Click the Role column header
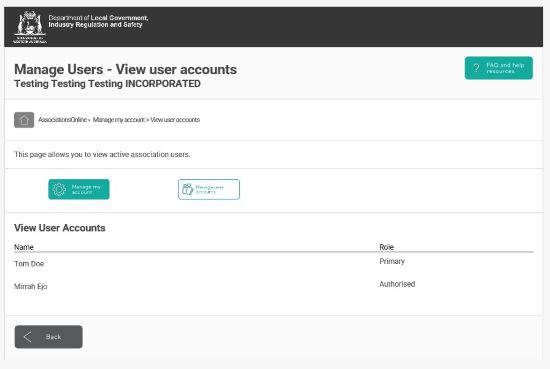550x369 pixels. (386, 247)
